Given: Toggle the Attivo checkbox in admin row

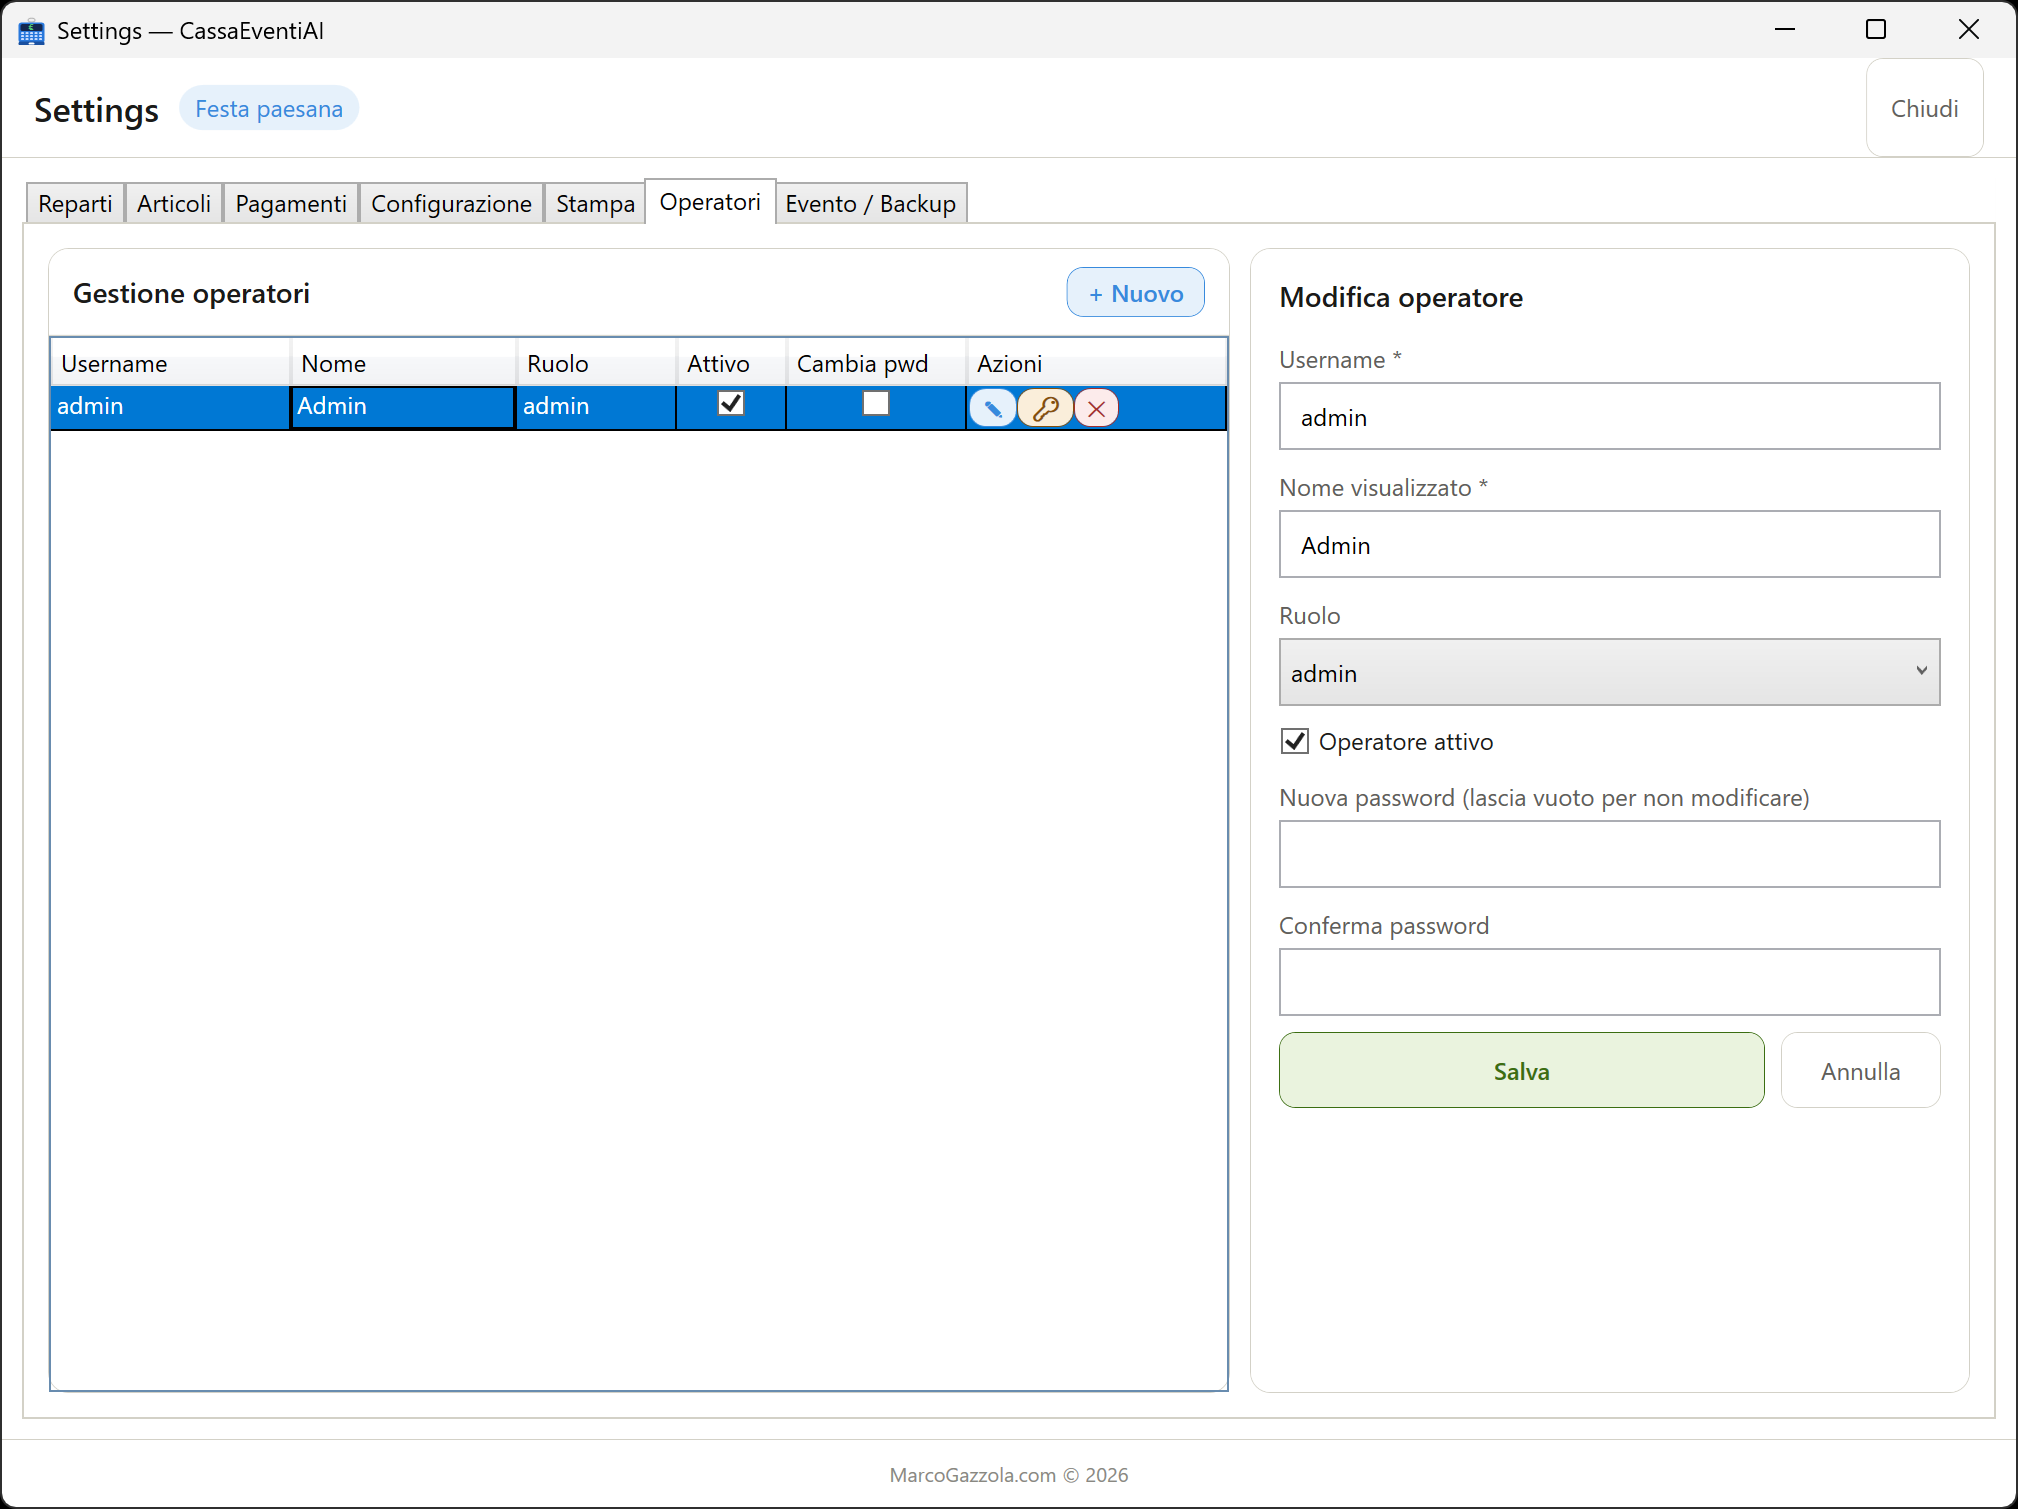Looking at the screenshot, I should [731, 403].
